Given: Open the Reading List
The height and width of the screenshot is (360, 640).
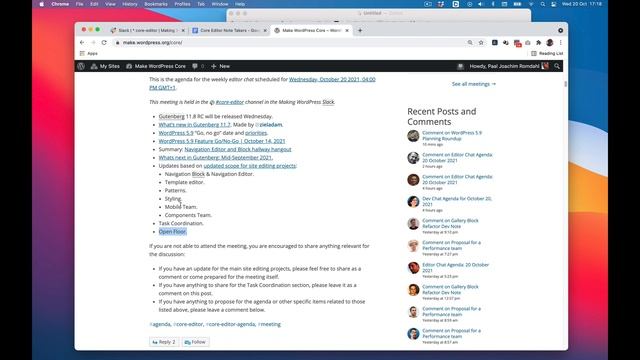Looking at the screenshot, I should coord(547,53).
